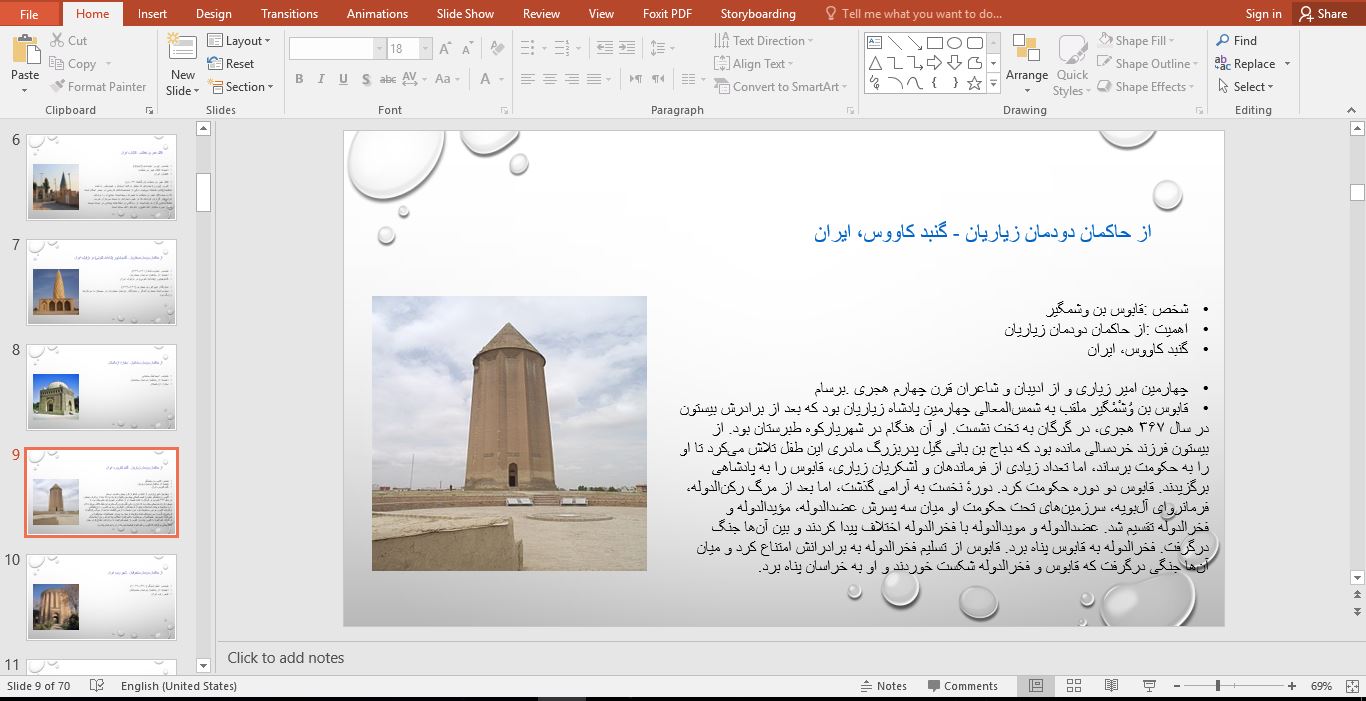Clear all text formatting
The height and width of the screenshot is (701, 1366).
tap(497, 48)
